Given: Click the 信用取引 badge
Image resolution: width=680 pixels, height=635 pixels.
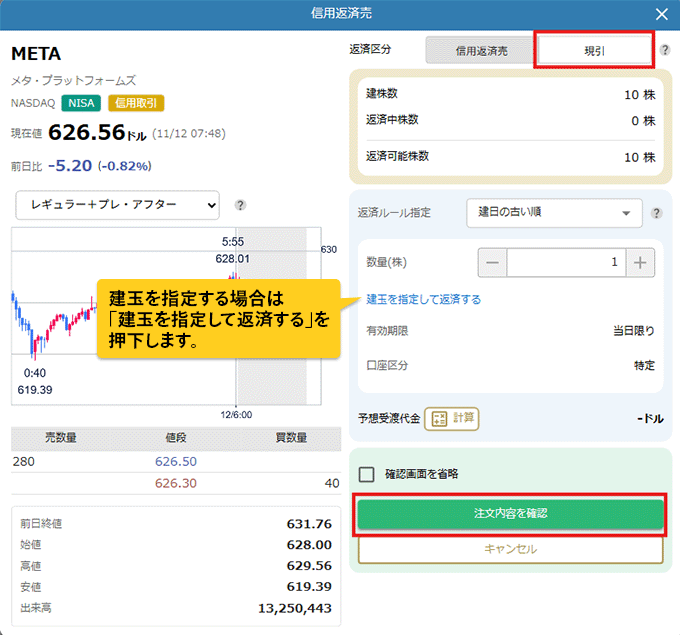Looking at the screenshot, I should [135, 102].
